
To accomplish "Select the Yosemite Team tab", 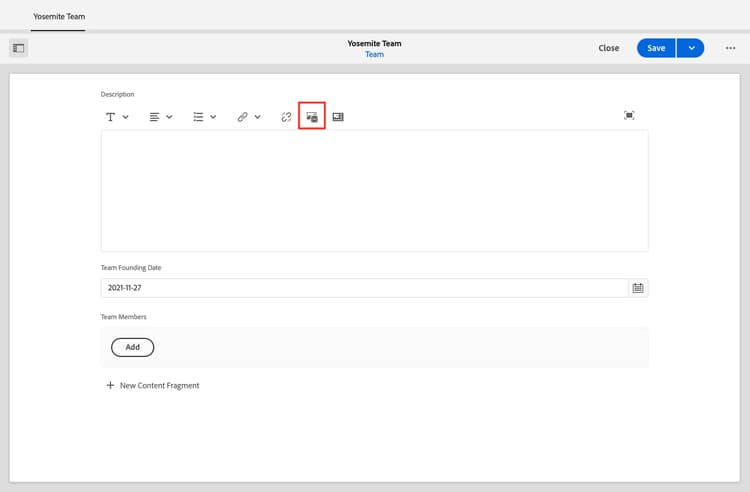I will (x=59, y=16).
